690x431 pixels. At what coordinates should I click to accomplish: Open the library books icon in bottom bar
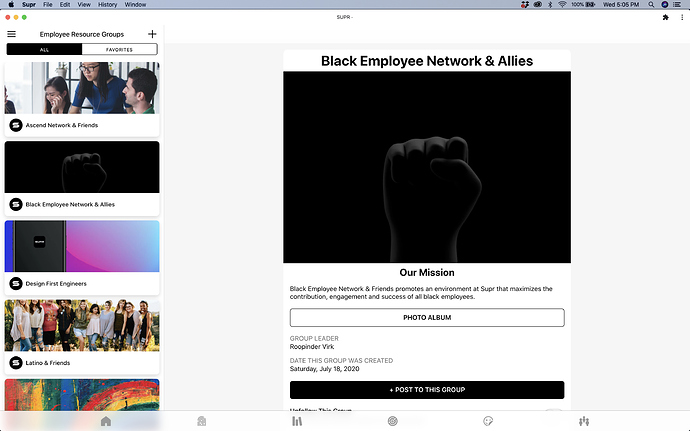(297, 421)
